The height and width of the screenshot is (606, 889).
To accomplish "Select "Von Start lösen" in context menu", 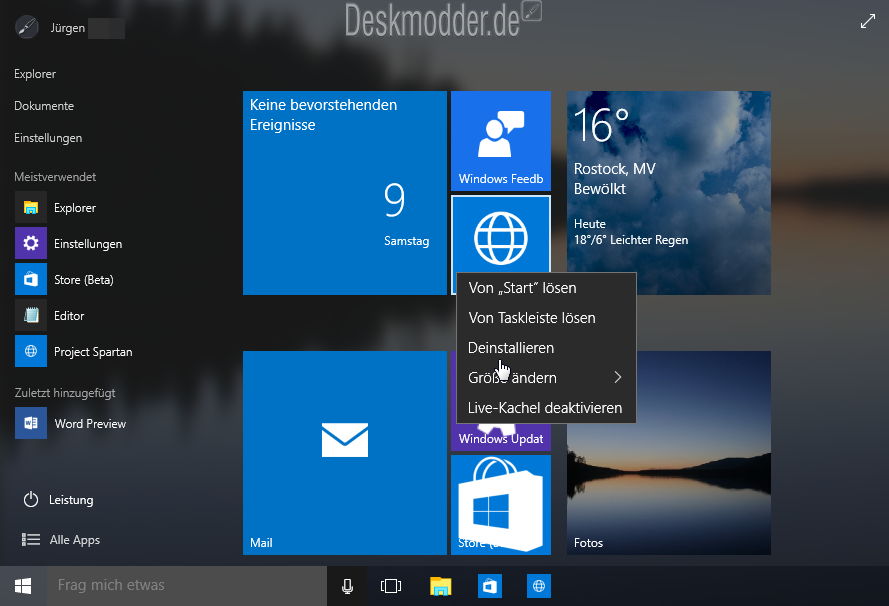I will [546, 288].
